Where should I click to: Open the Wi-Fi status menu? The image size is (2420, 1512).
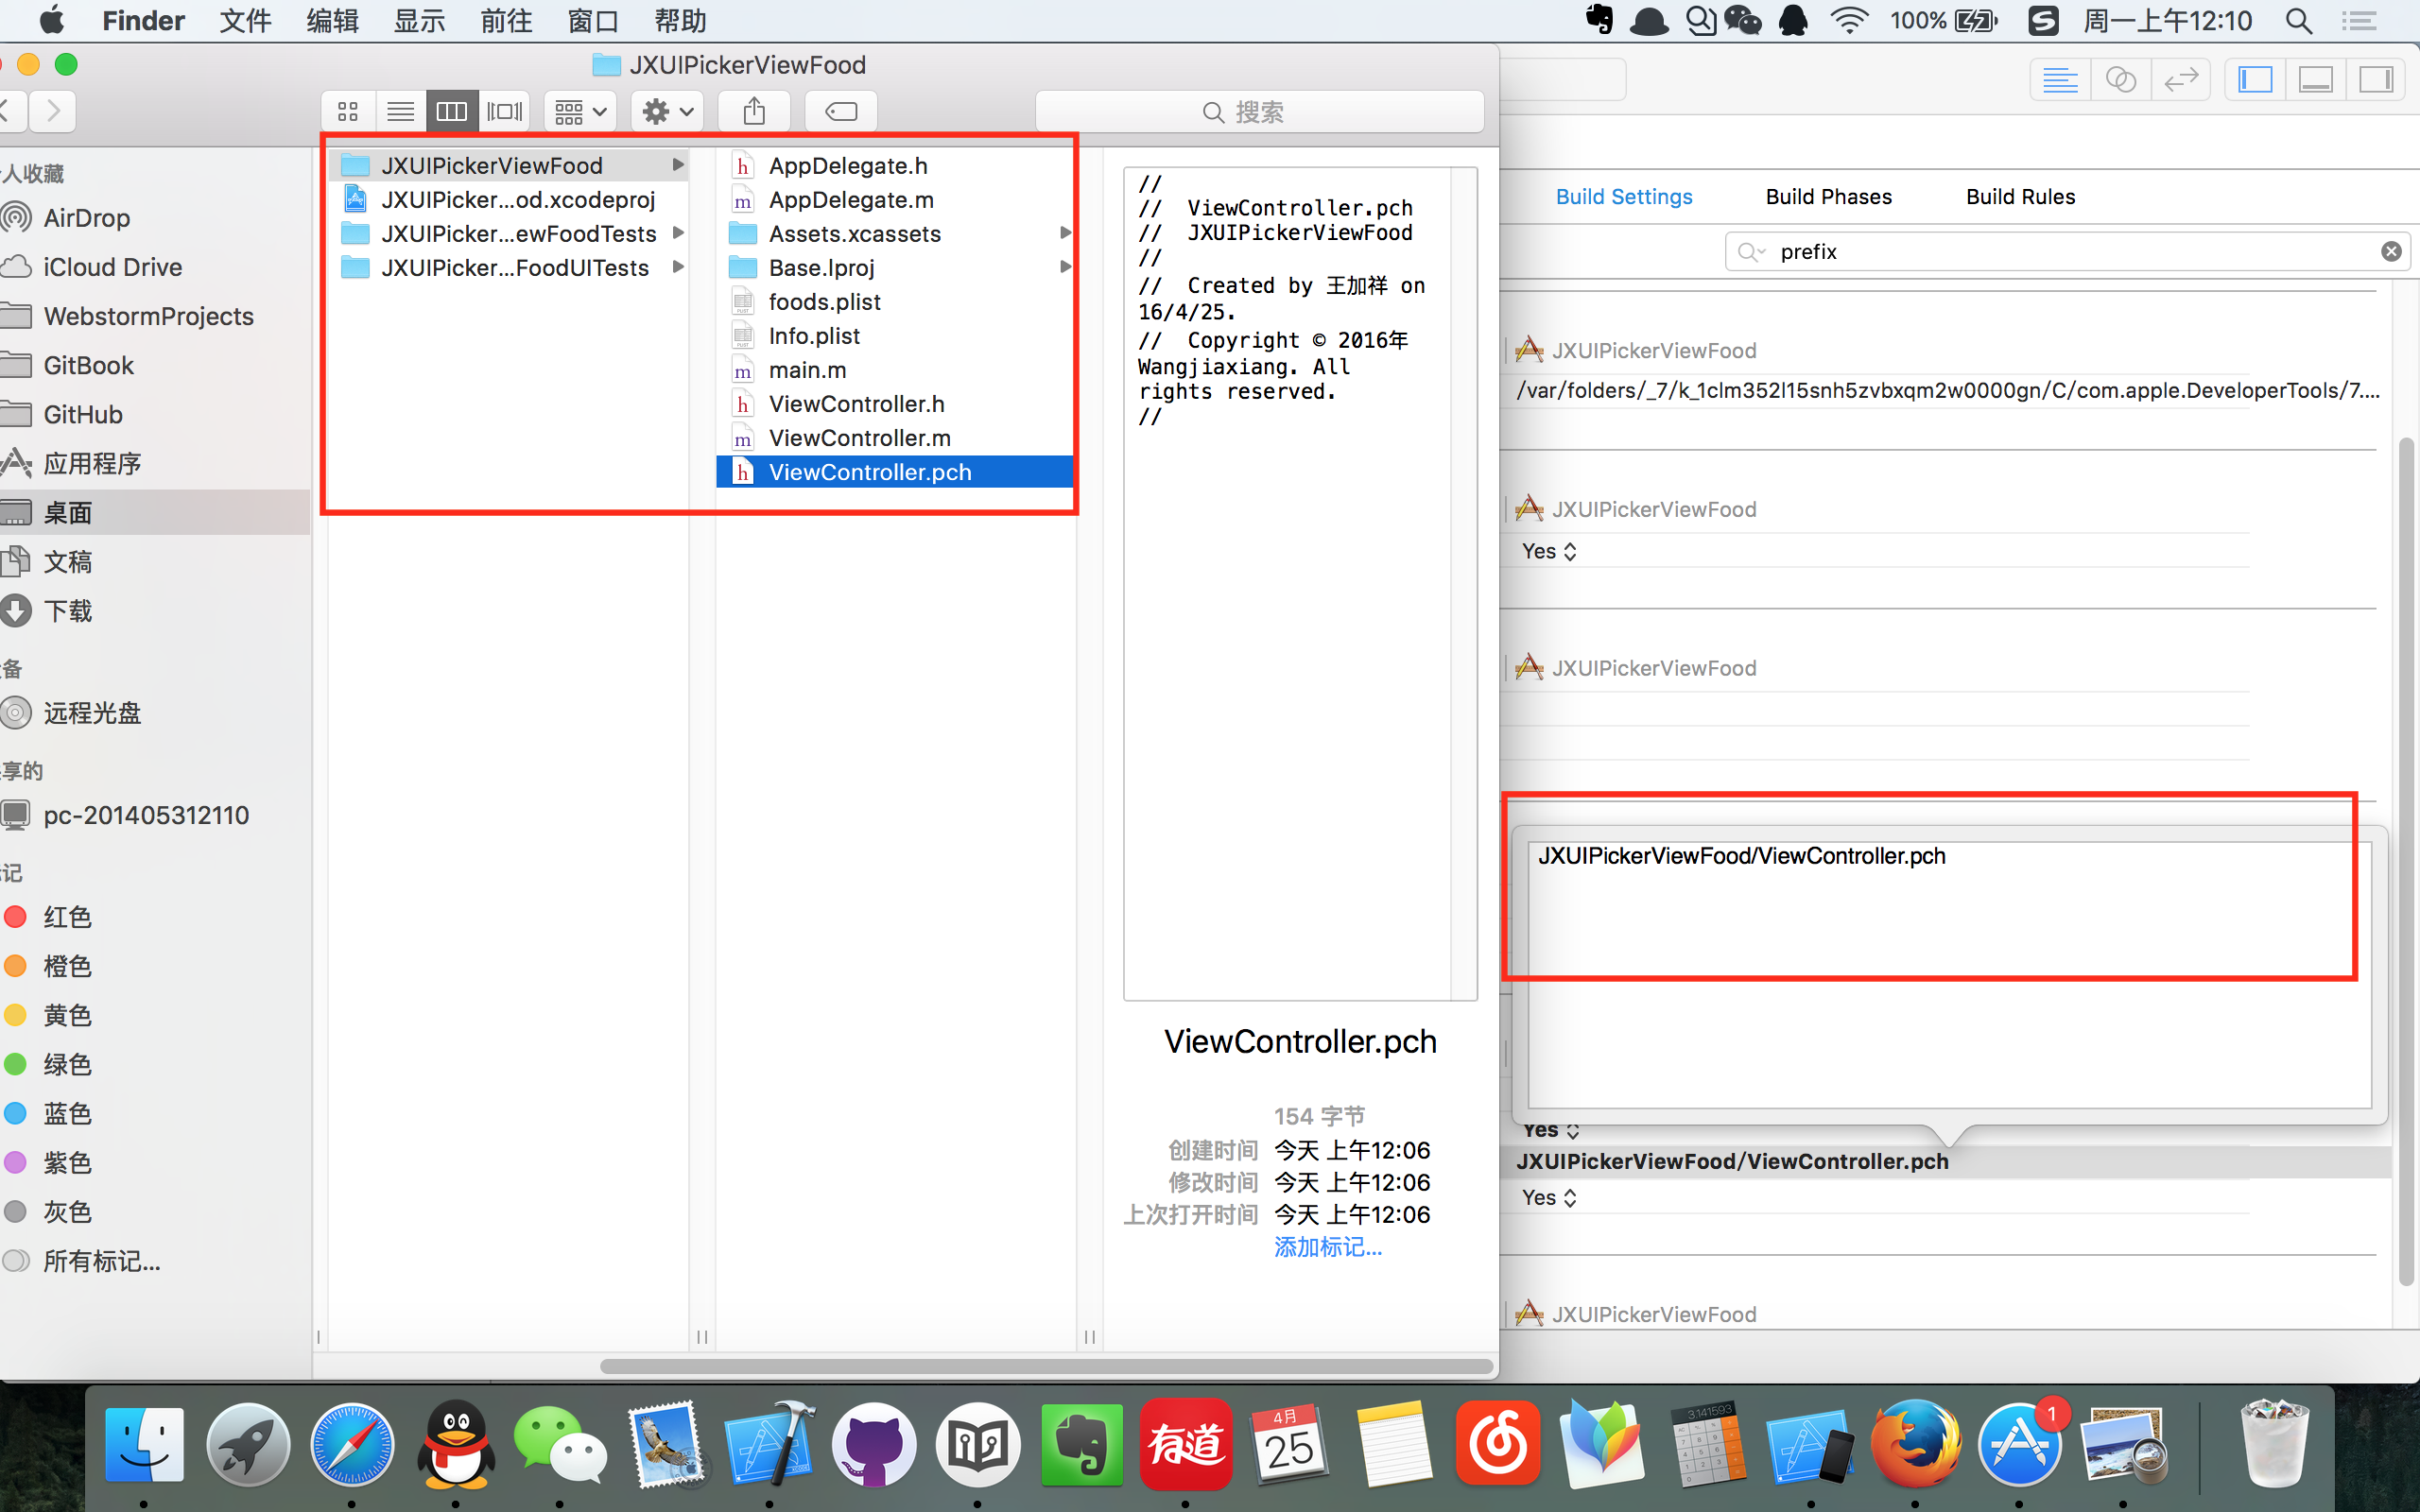1849,21
